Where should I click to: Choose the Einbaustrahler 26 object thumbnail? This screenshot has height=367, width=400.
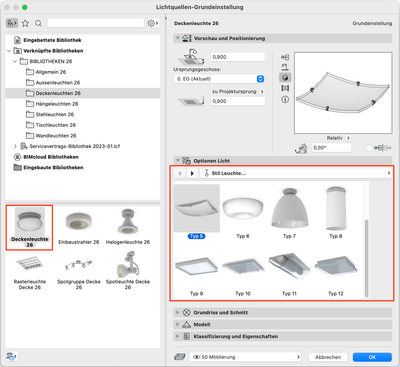point(79,228)
